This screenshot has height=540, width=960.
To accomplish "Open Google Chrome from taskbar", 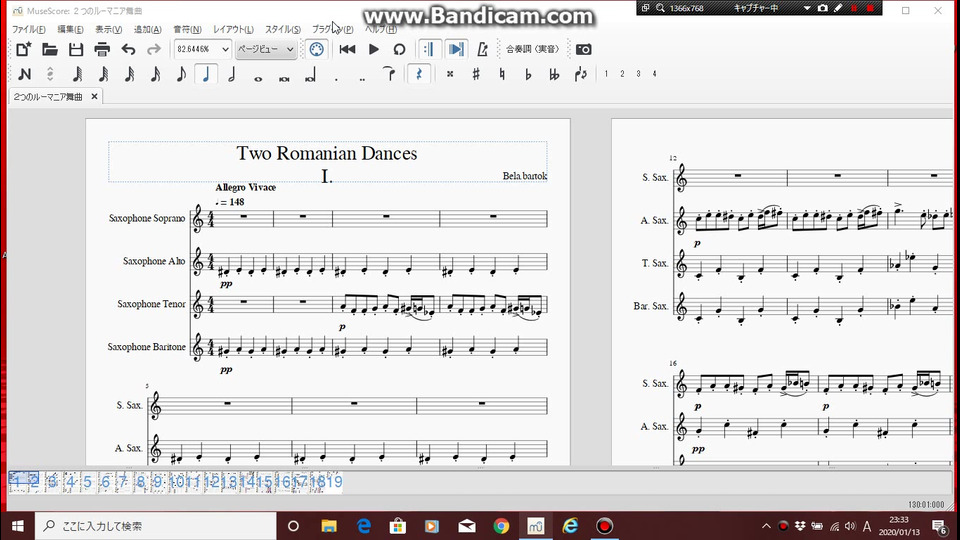I will [501, 526].
